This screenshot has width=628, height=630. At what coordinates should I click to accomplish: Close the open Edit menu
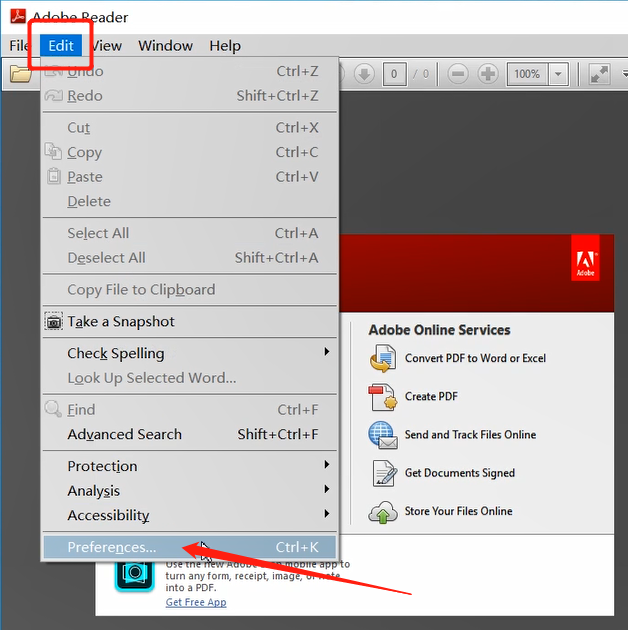pos(61,46)
